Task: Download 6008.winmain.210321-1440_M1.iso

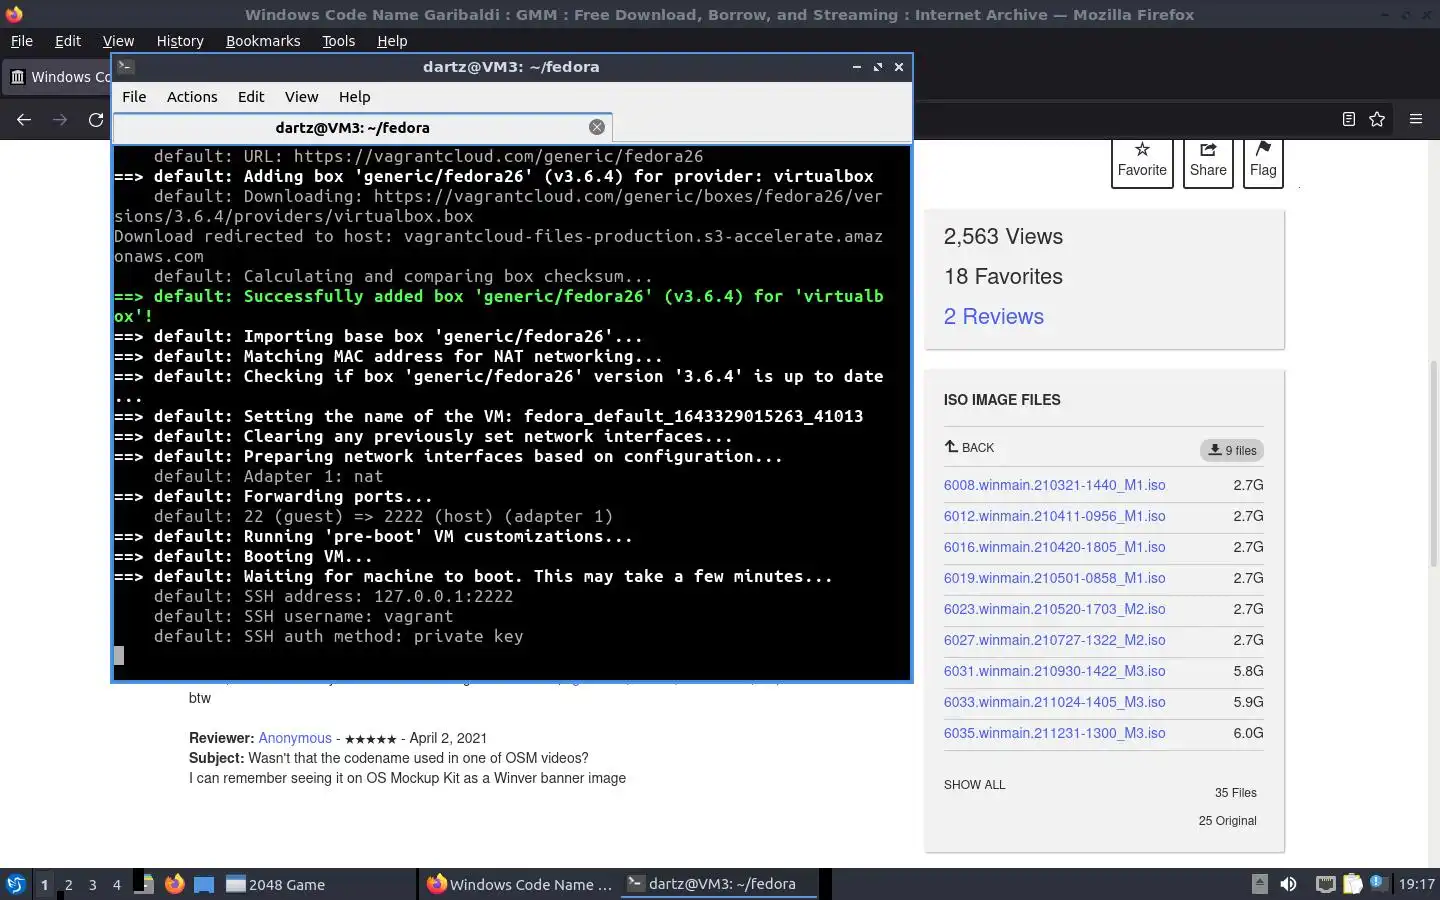Action: click(x=1054, y=485)
